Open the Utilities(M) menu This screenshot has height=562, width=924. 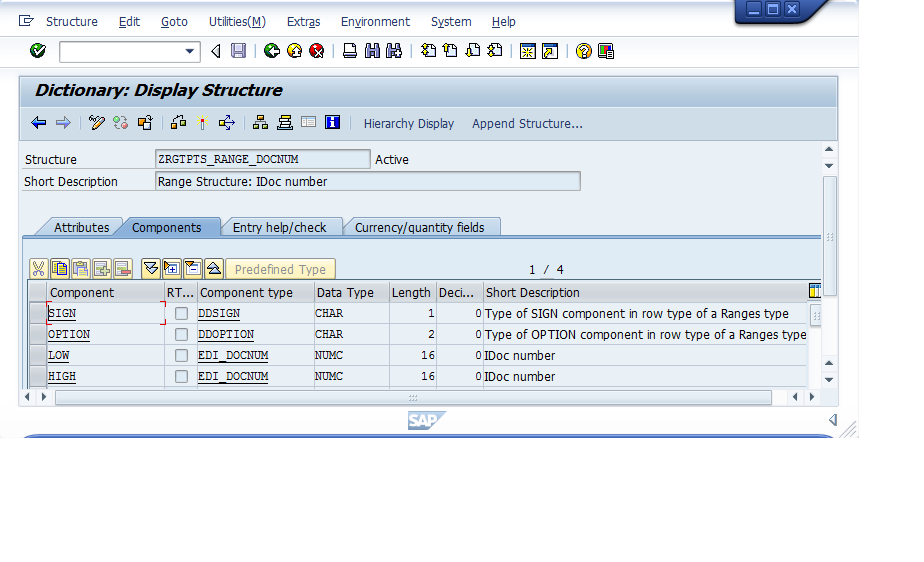(x=237, y=21)
